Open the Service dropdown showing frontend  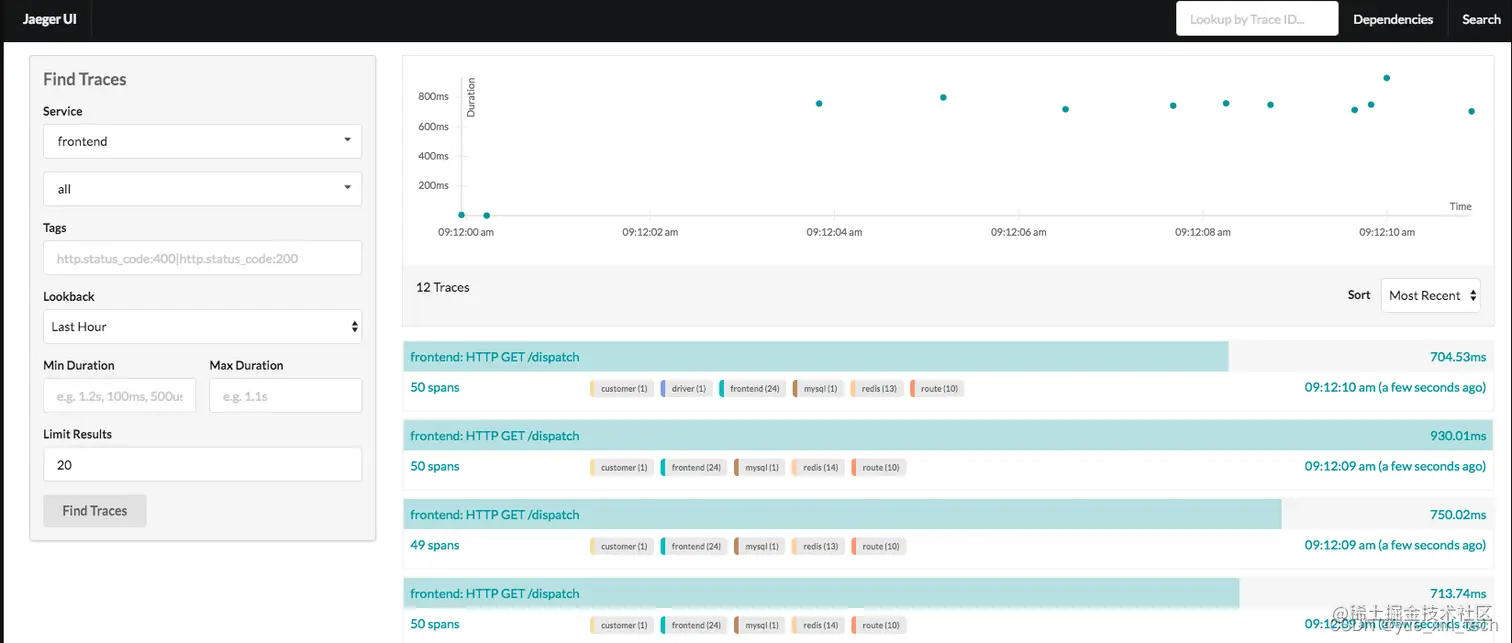(x=202, y=141)
